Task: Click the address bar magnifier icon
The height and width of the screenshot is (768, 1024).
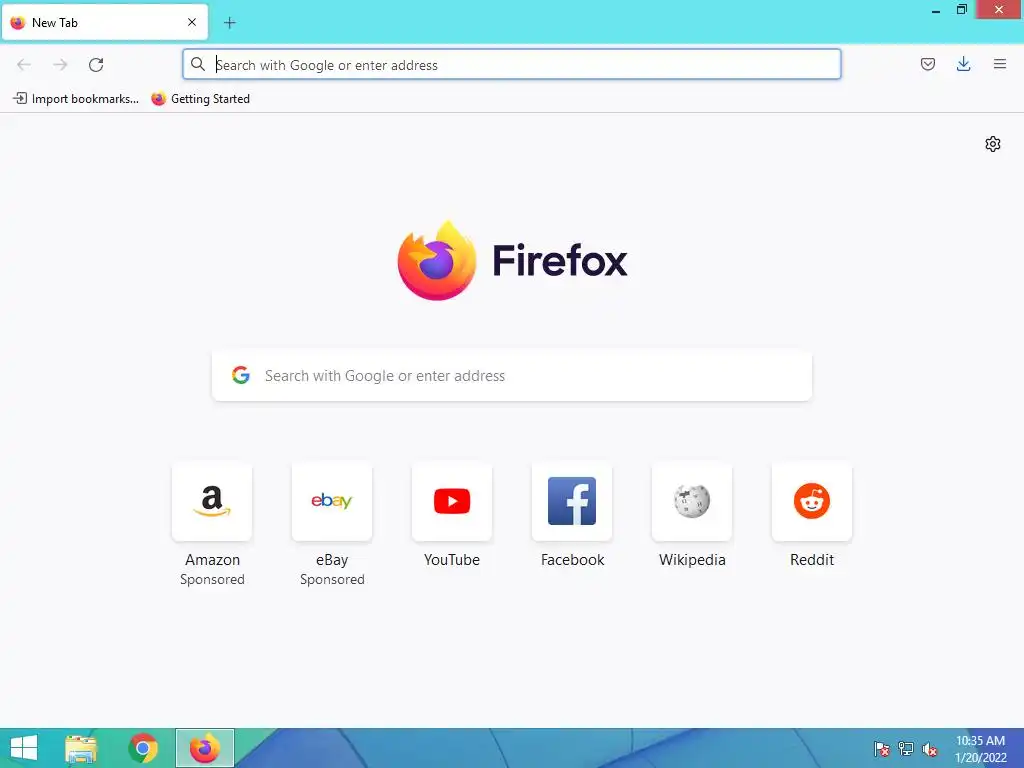Action: [x=198, y=64]
